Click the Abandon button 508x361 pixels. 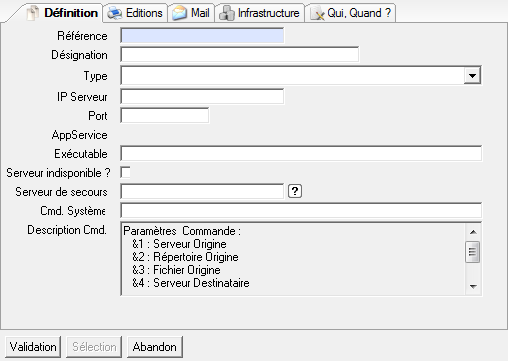click(155, 347)
